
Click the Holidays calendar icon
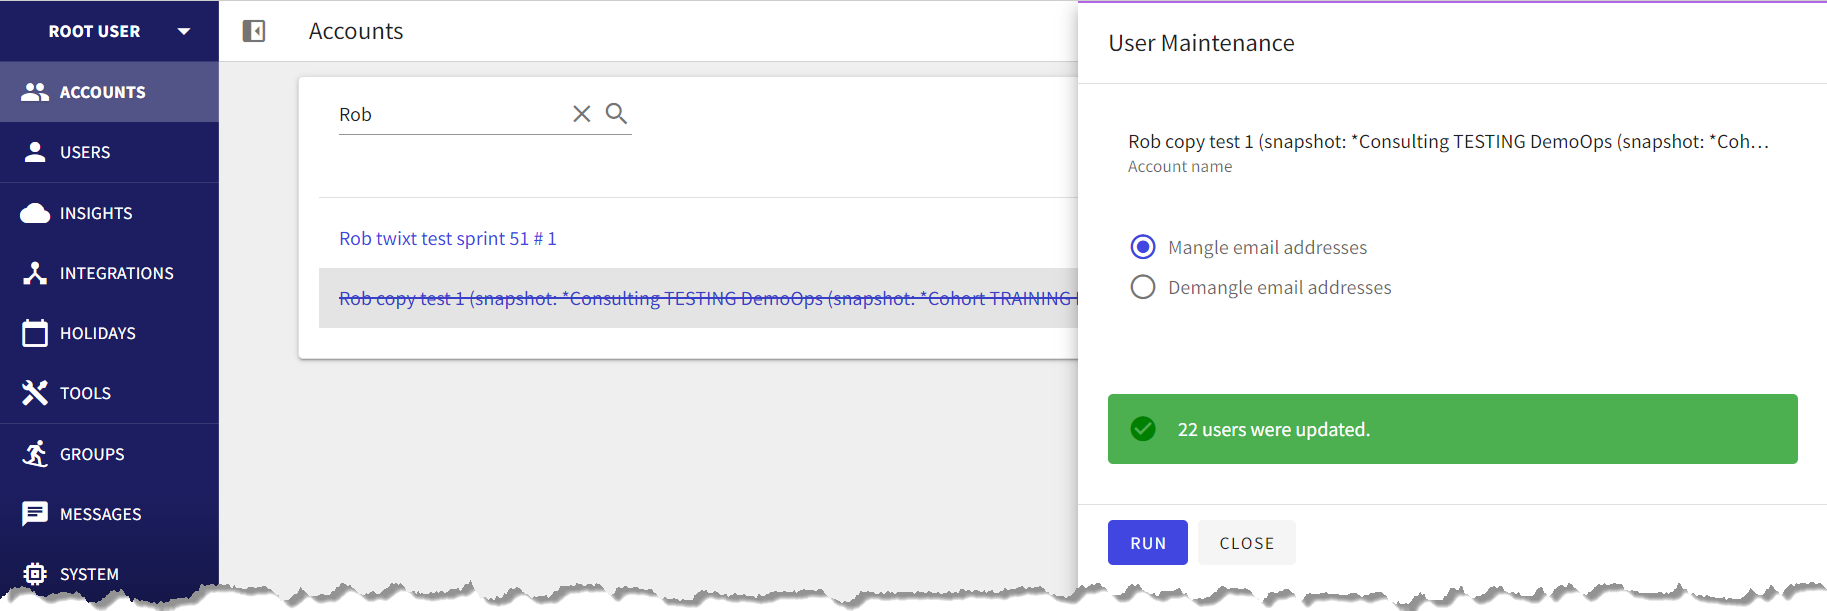[35, 333]
